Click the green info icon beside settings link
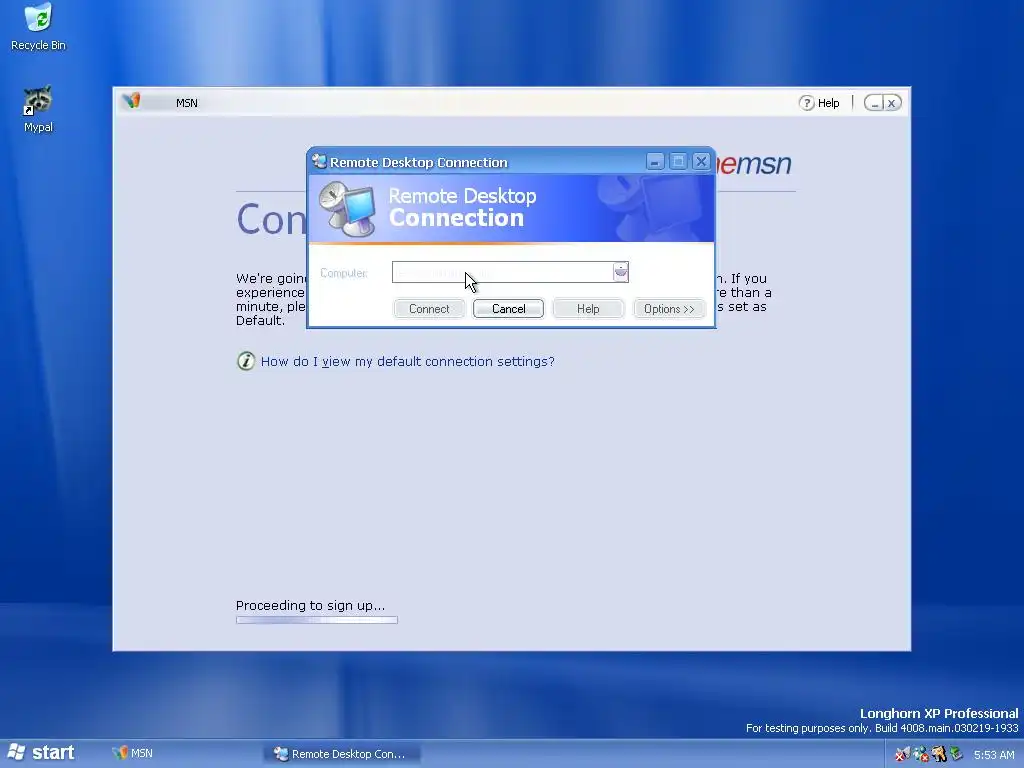Image resolution: width=1024 pixels, height=768 pixels. [246, 360]
